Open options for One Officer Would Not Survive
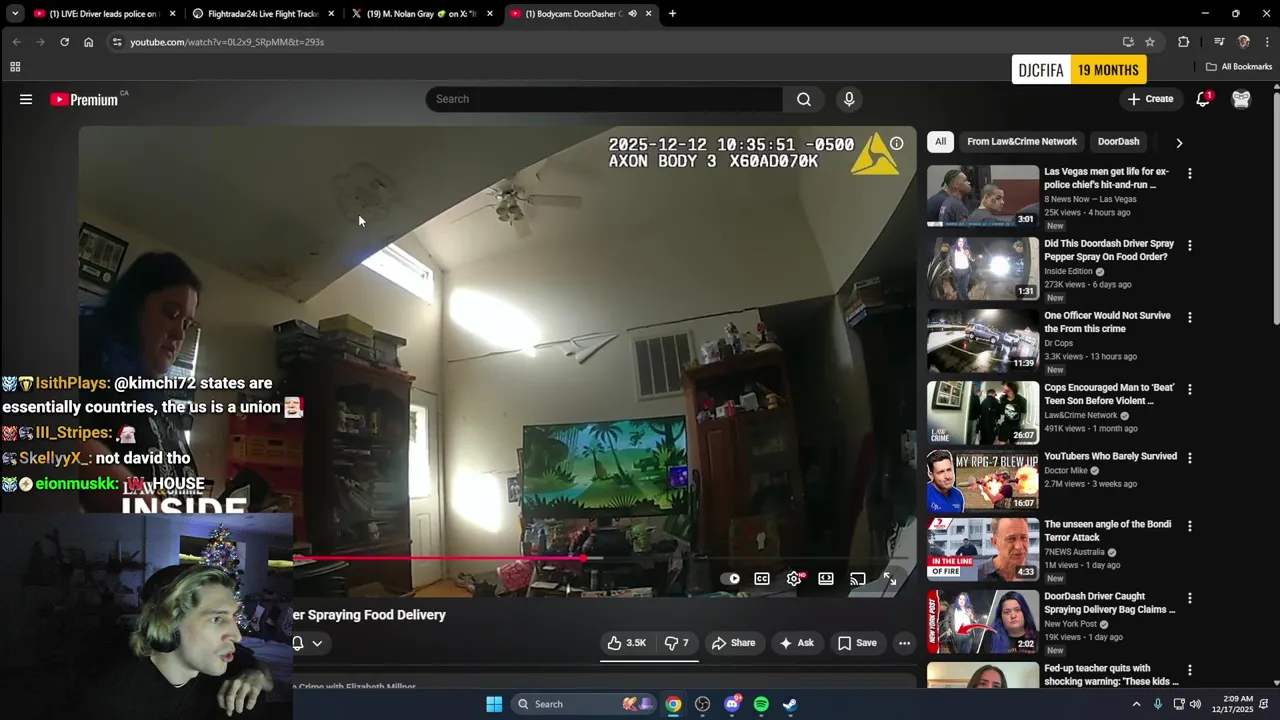This screenshot has width=1280, height=720. [x=1189, y=318]
